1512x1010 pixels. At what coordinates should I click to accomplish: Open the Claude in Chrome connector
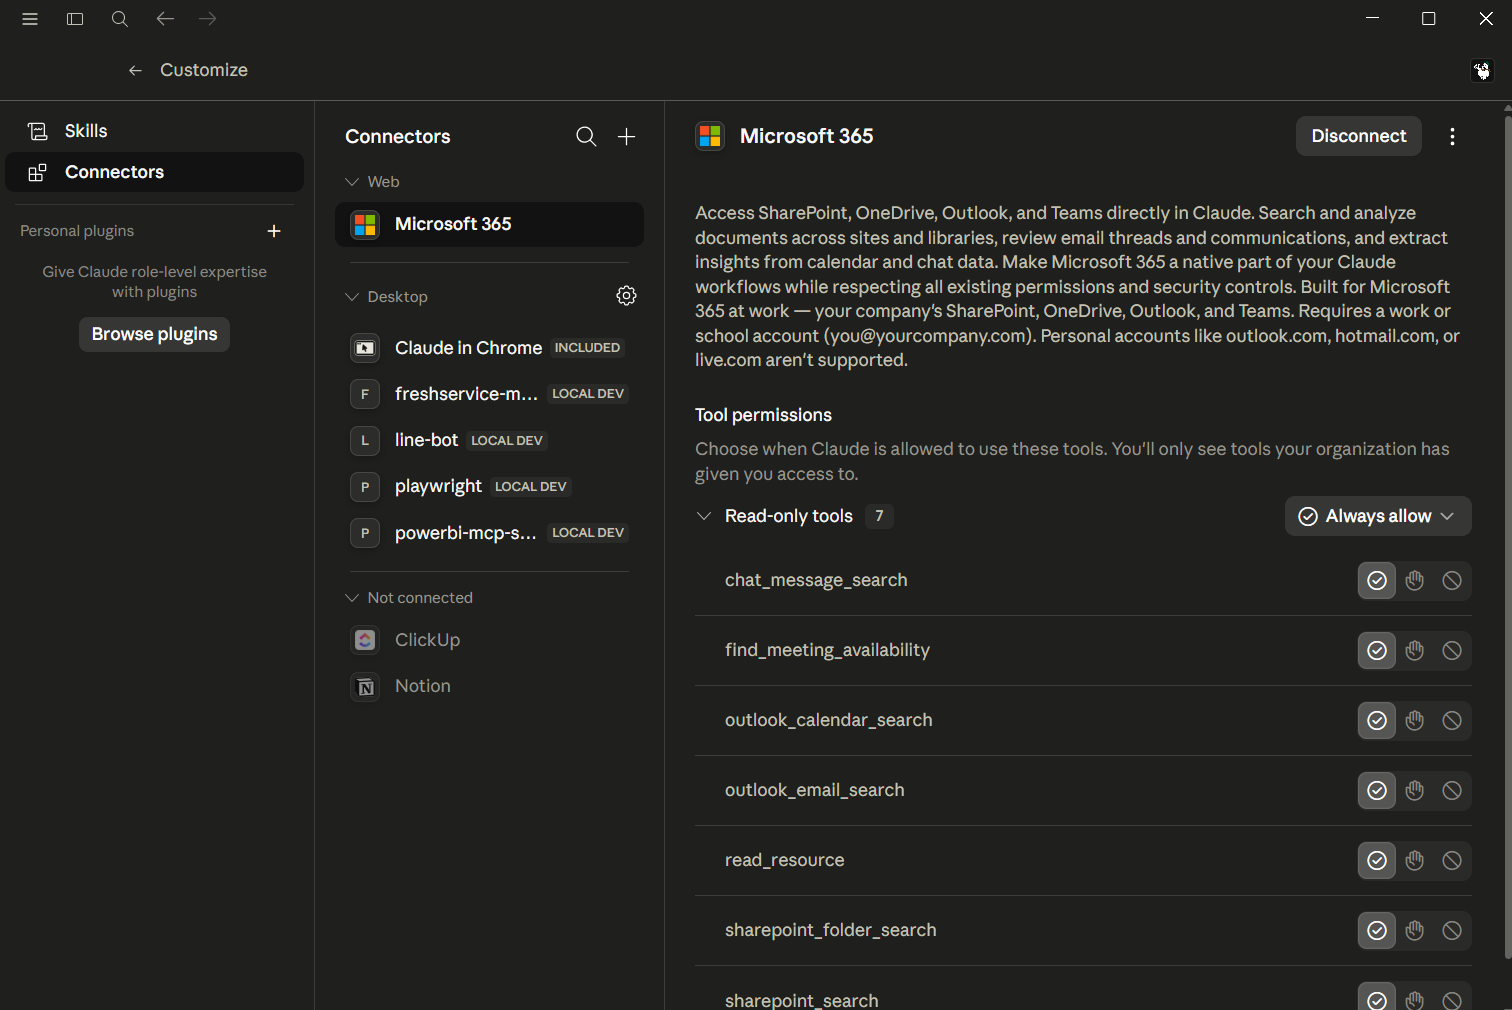coord(489,348)
